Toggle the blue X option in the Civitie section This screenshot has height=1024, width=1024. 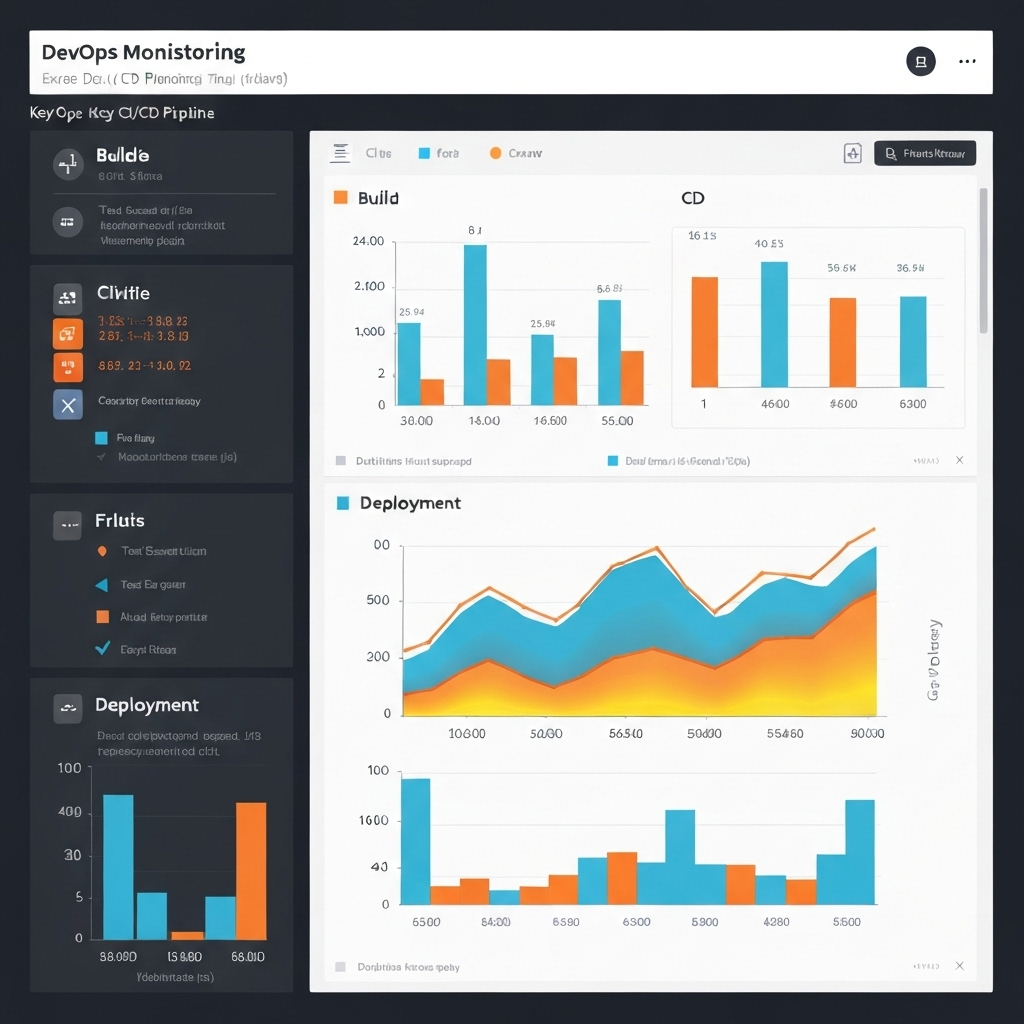66,404
